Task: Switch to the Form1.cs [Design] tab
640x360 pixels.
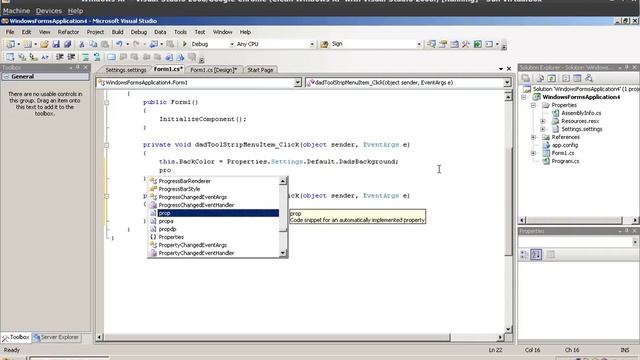Action: [x=213, y=70]
